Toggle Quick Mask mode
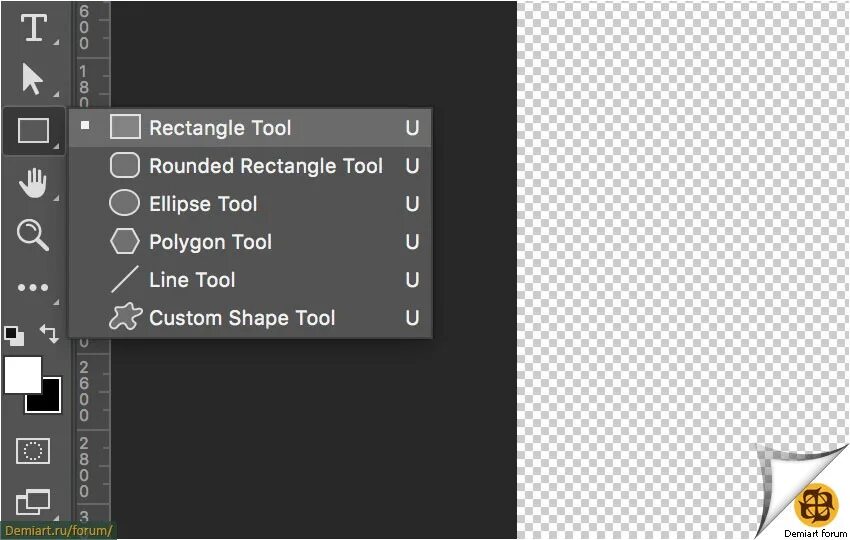The width and height of the screenshot is (850, 540). click(33, 451)
